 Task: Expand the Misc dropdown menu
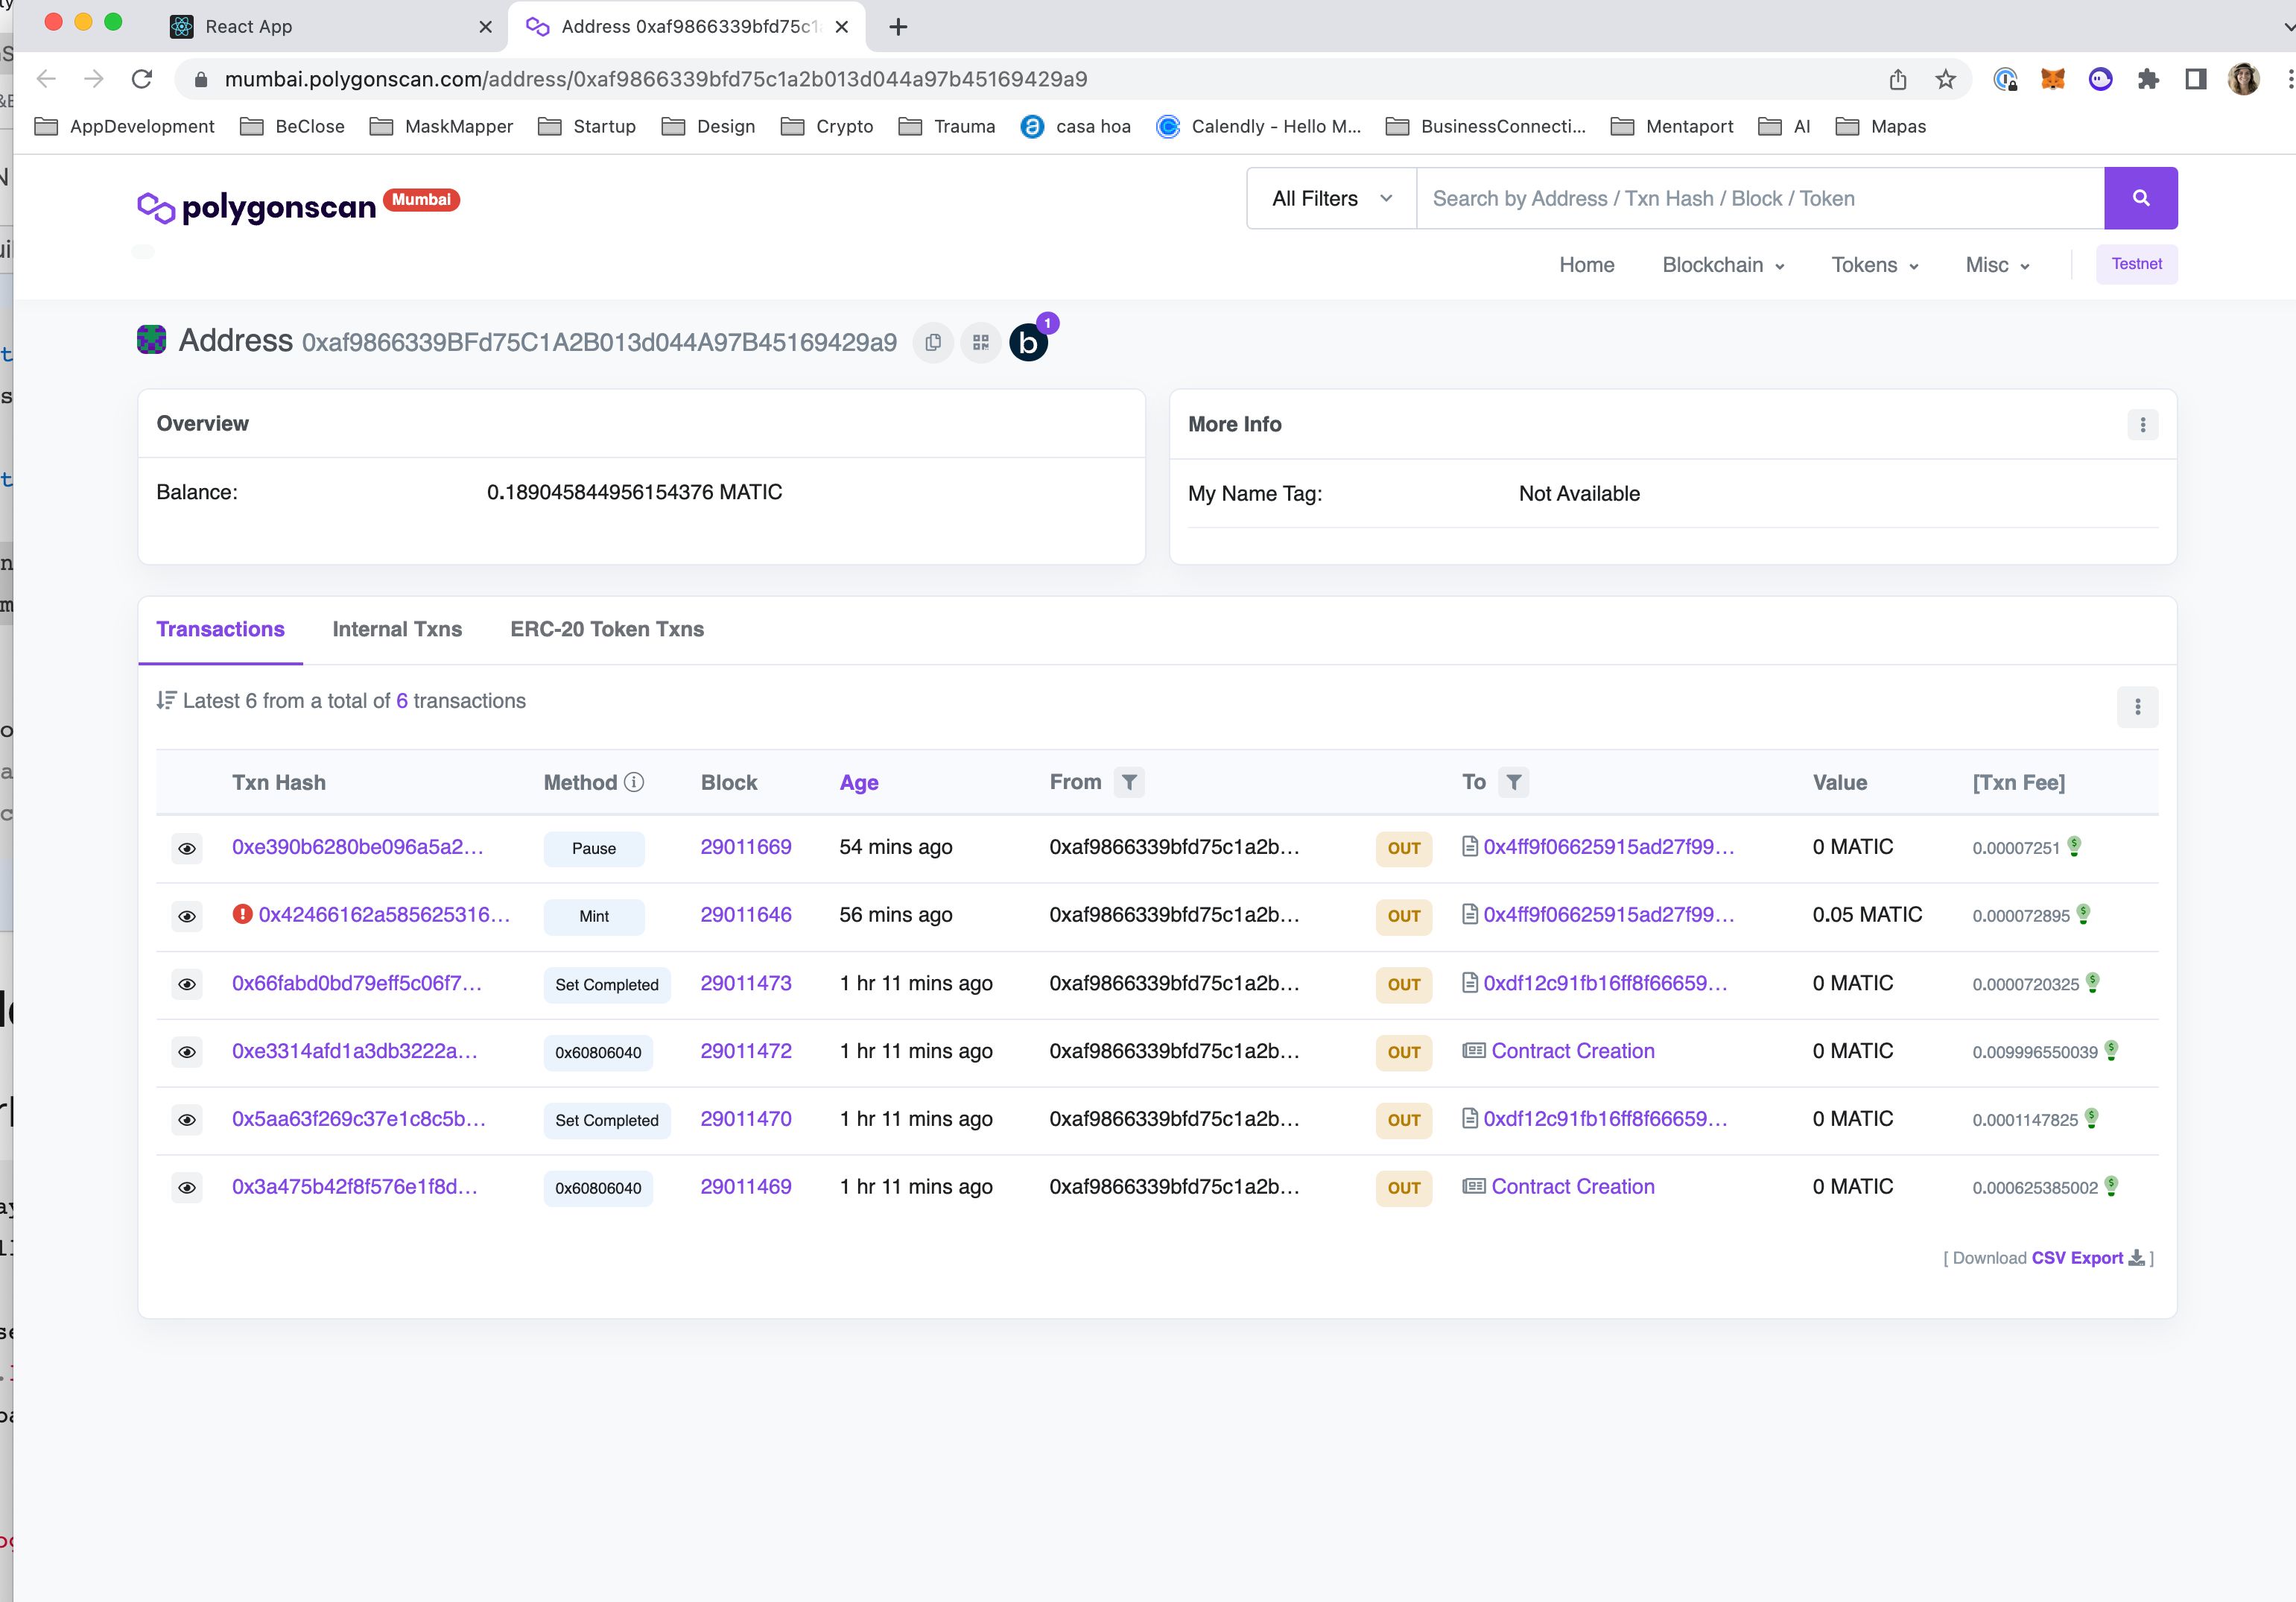pyautogui.click(x=1996, y=264)
